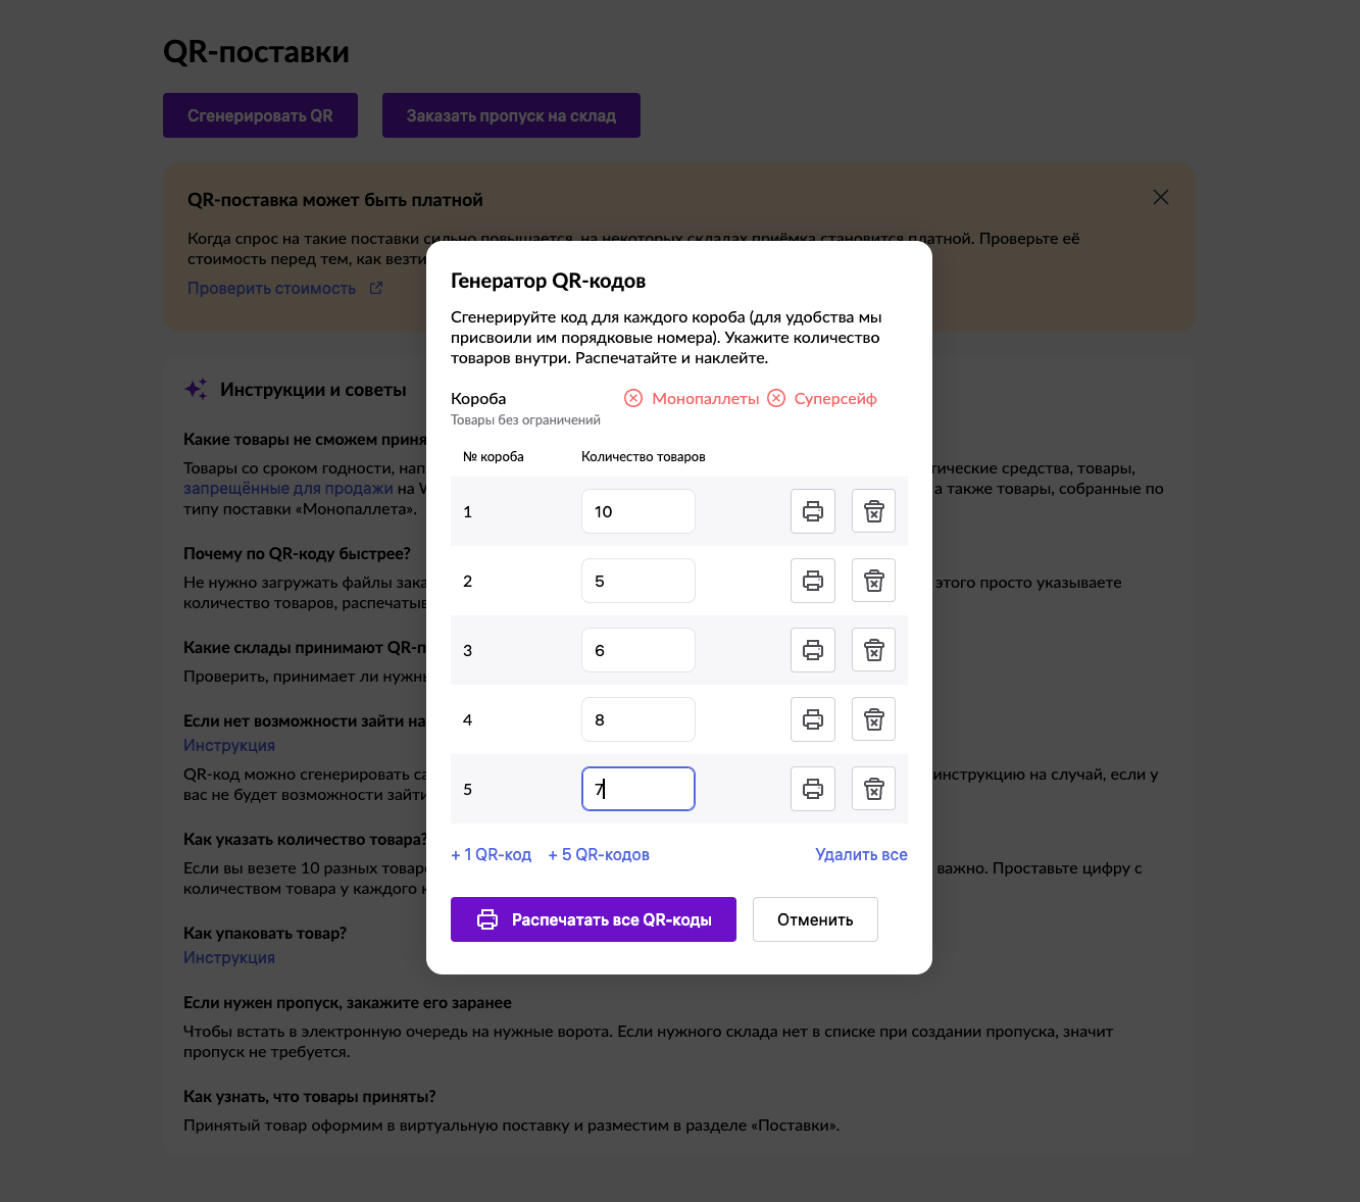The image size is (1360, 1202).
Task: Open Заказать пропуск на склад
Action: tap(511, 115)
